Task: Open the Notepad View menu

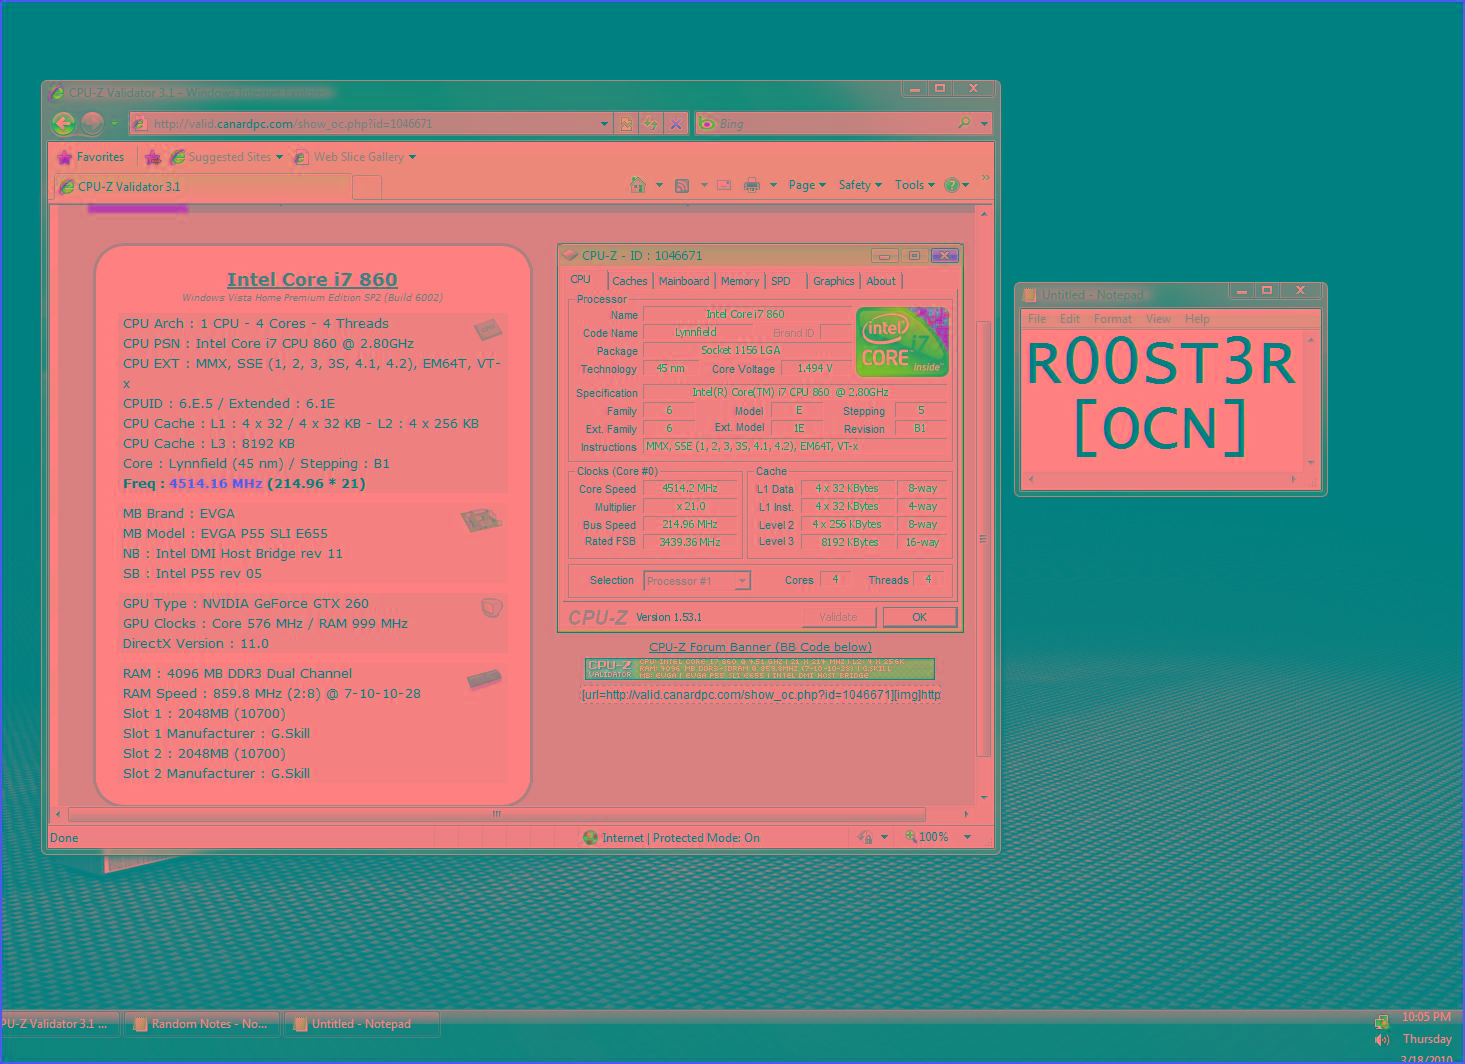Action: click(1158, 319)
